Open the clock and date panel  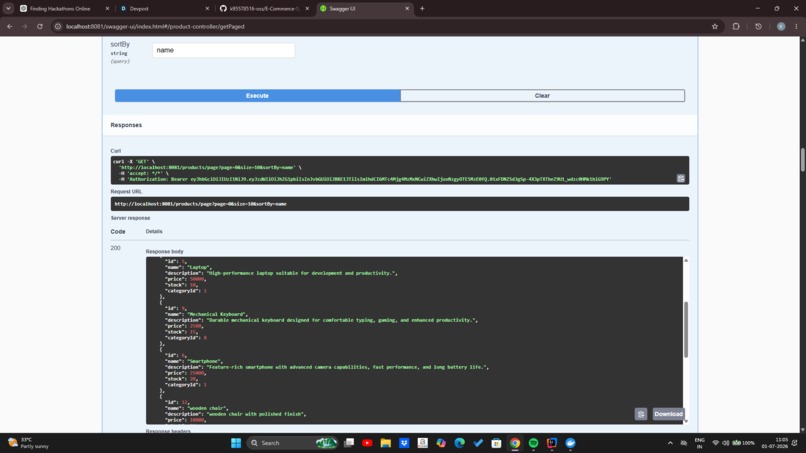click(x=775, y=443)
